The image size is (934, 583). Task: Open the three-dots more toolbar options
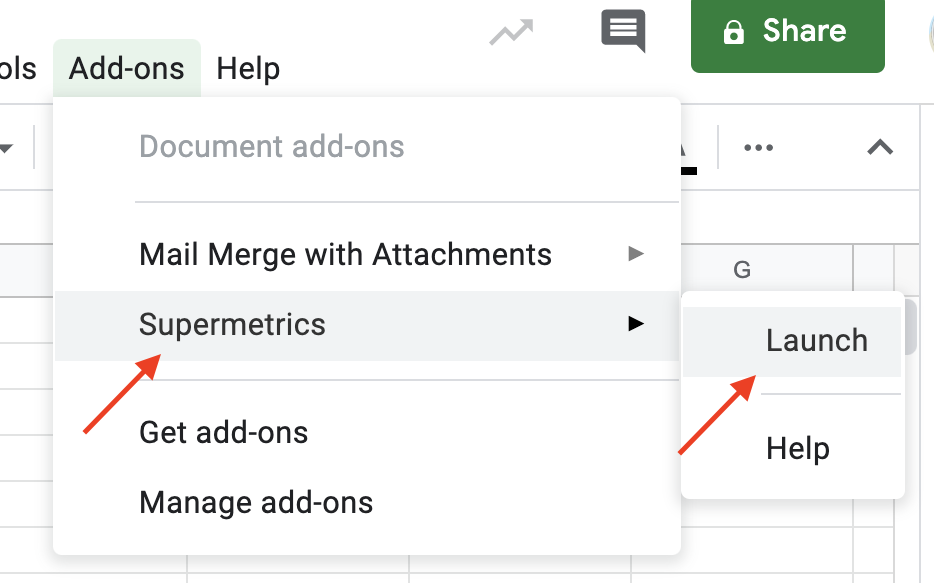pos(758,148)
